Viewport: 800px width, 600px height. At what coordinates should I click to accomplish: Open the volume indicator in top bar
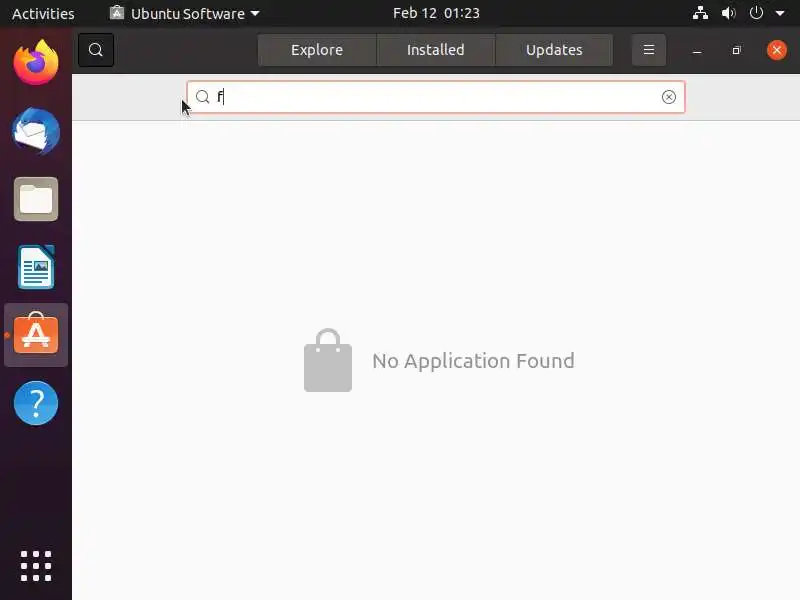coord(728,13)
